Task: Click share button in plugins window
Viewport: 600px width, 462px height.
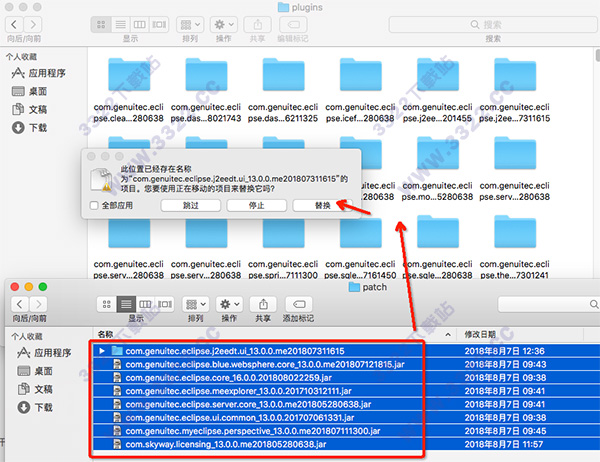Action: [258, 25]
